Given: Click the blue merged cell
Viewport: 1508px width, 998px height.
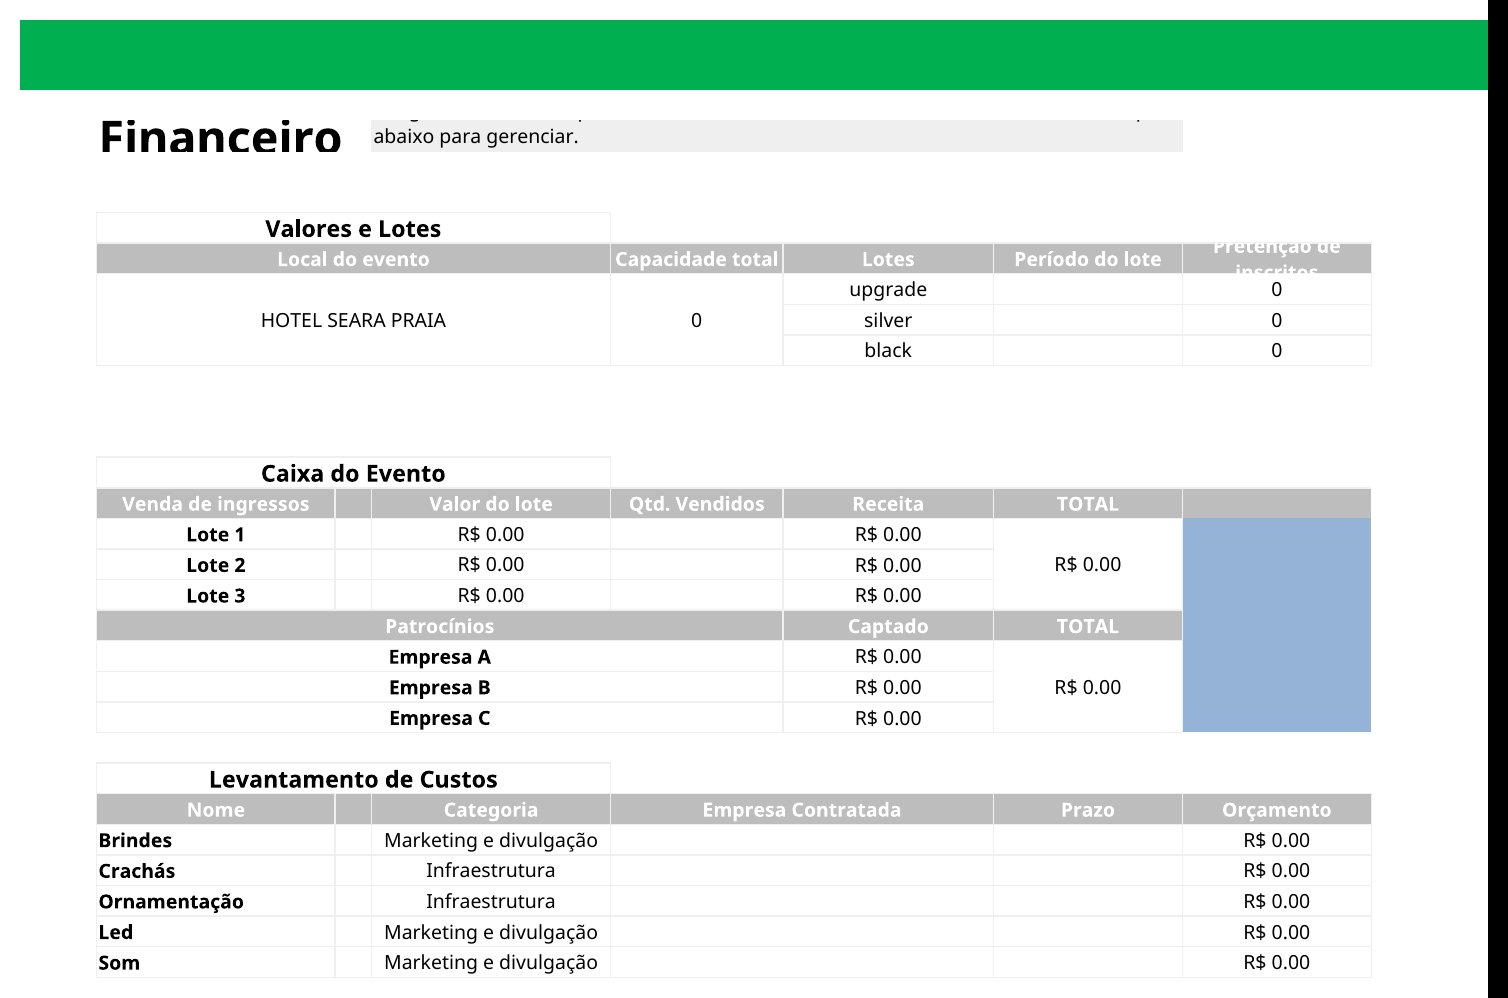Looking at the screenshot, I should pos(1276,625).
